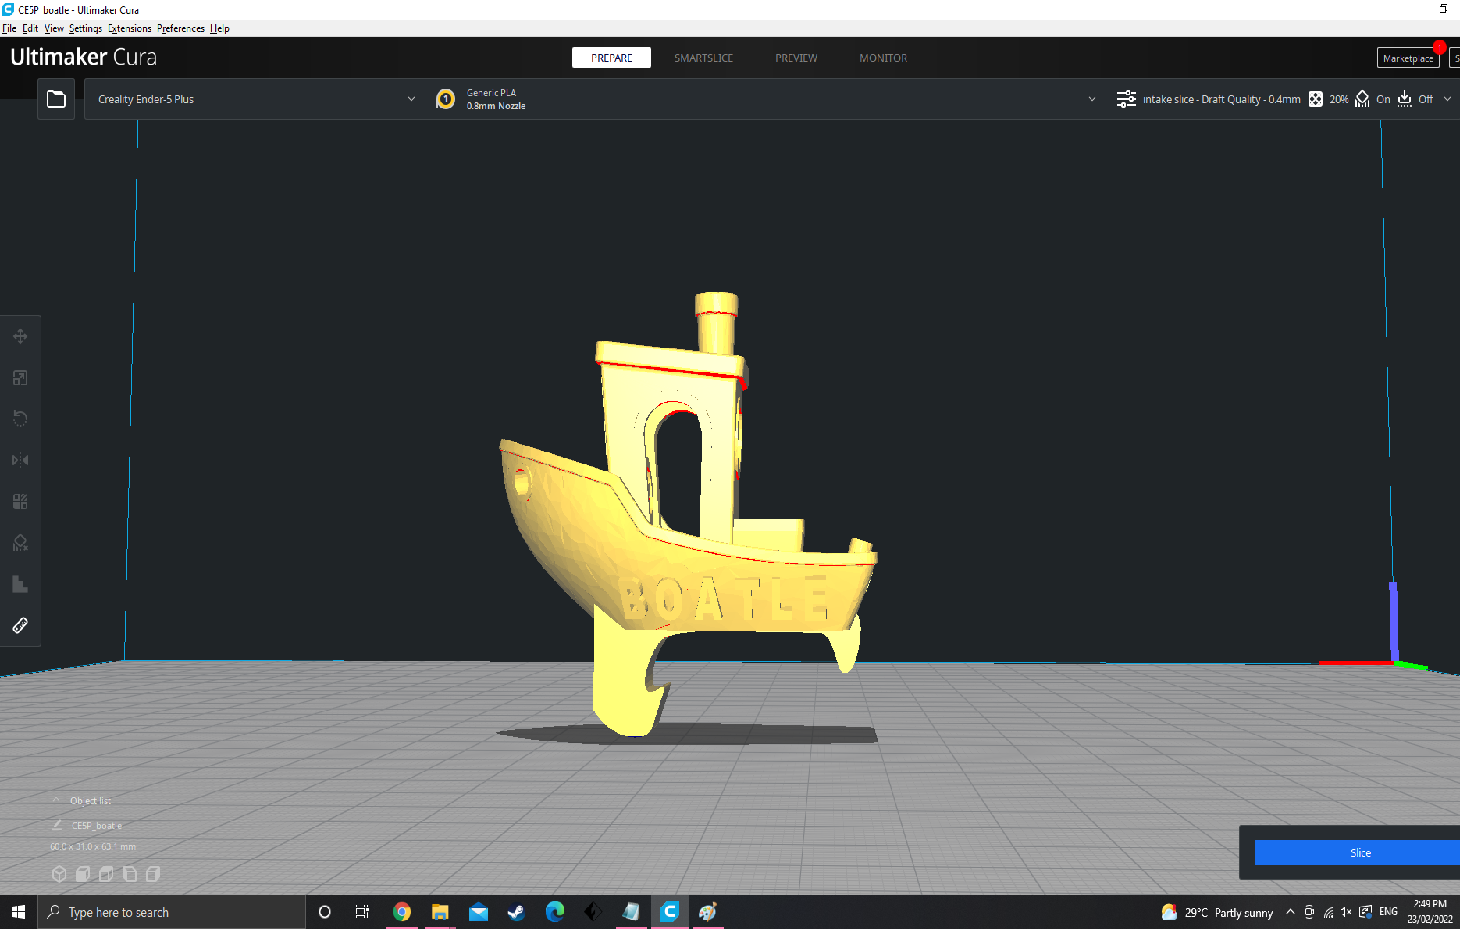Collapse the Object list panel
The height and width of the screenshot is (940, 1460).
[57, 800]
